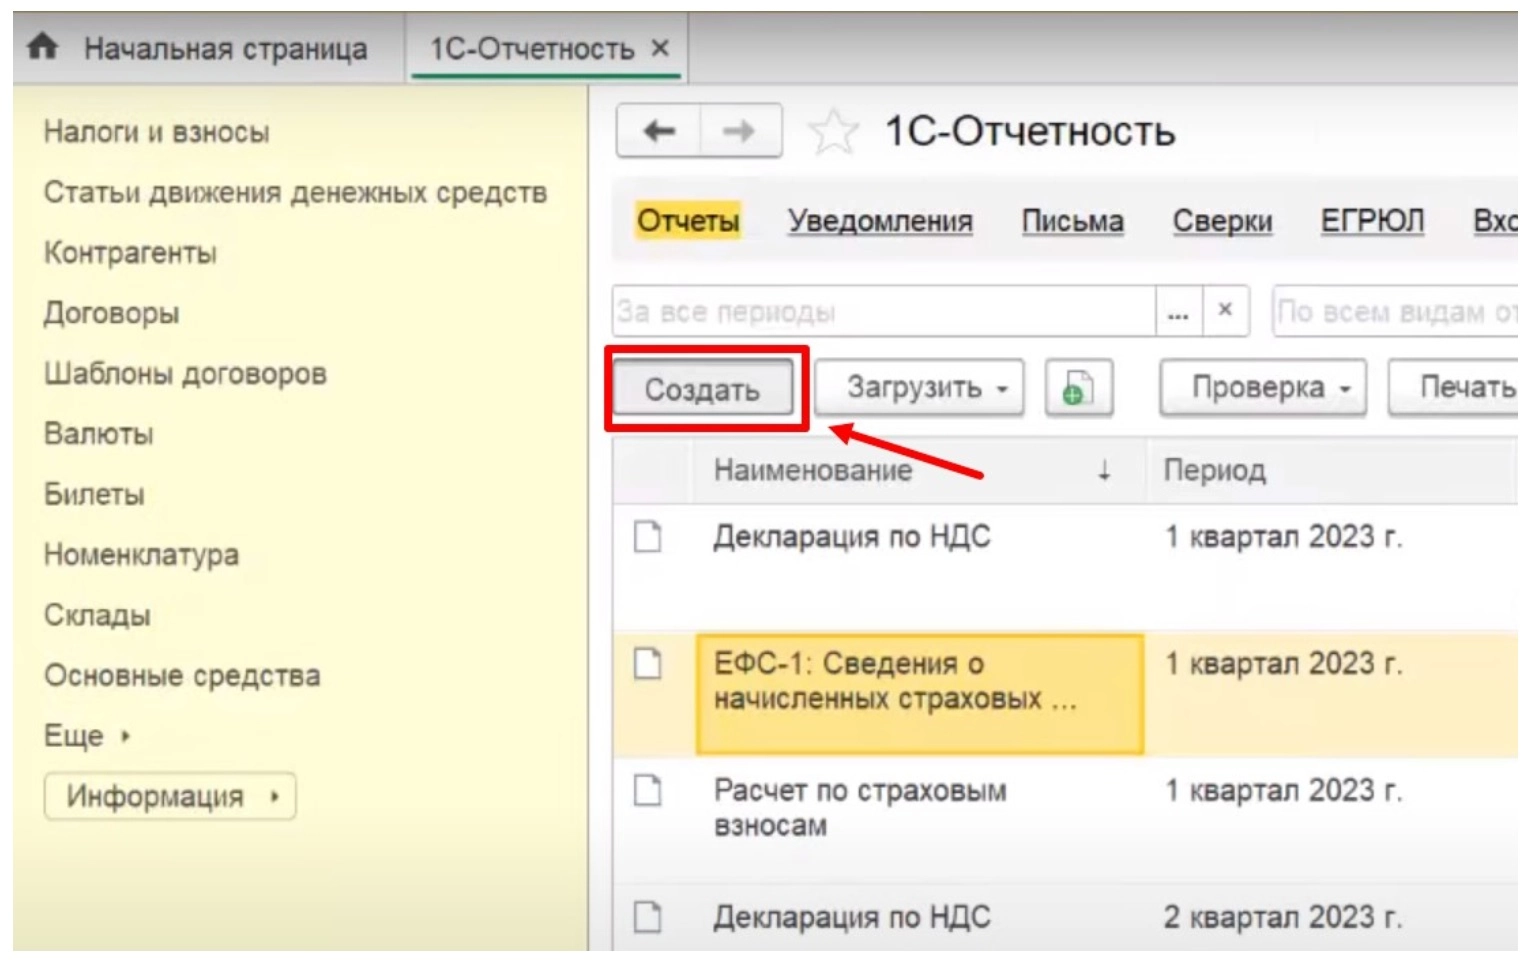Open Основные средства in the sidebar

[x=182, y=675]
